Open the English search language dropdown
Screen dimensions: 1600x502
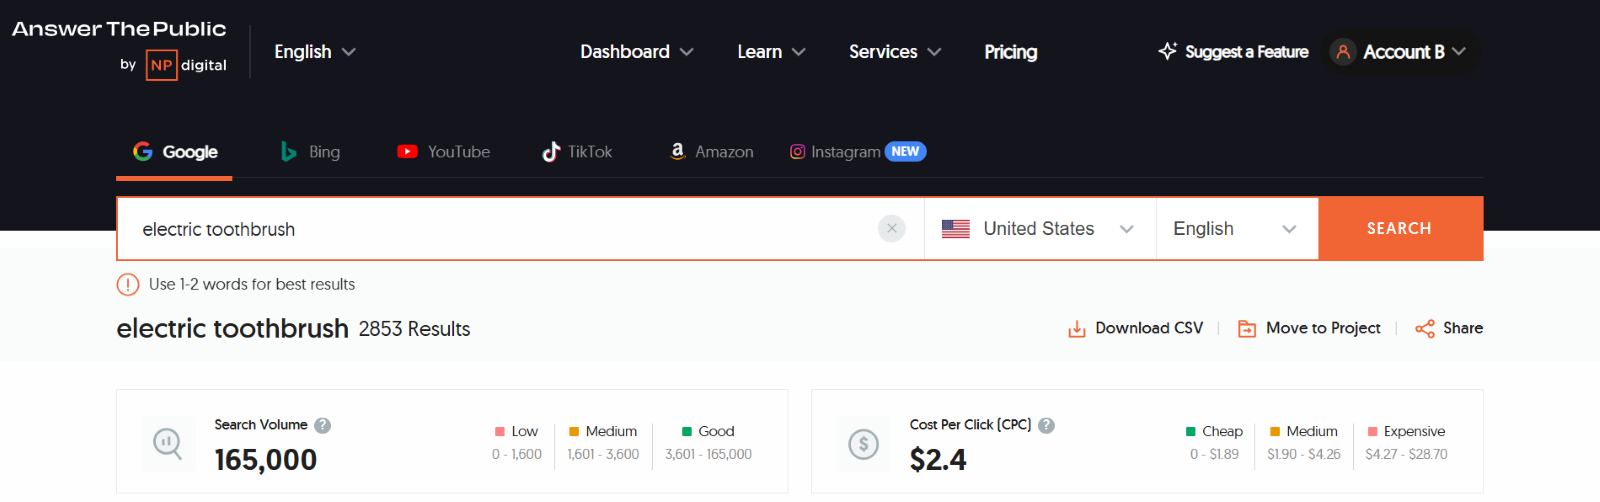pyautogui.click(x=1236, y=229)
